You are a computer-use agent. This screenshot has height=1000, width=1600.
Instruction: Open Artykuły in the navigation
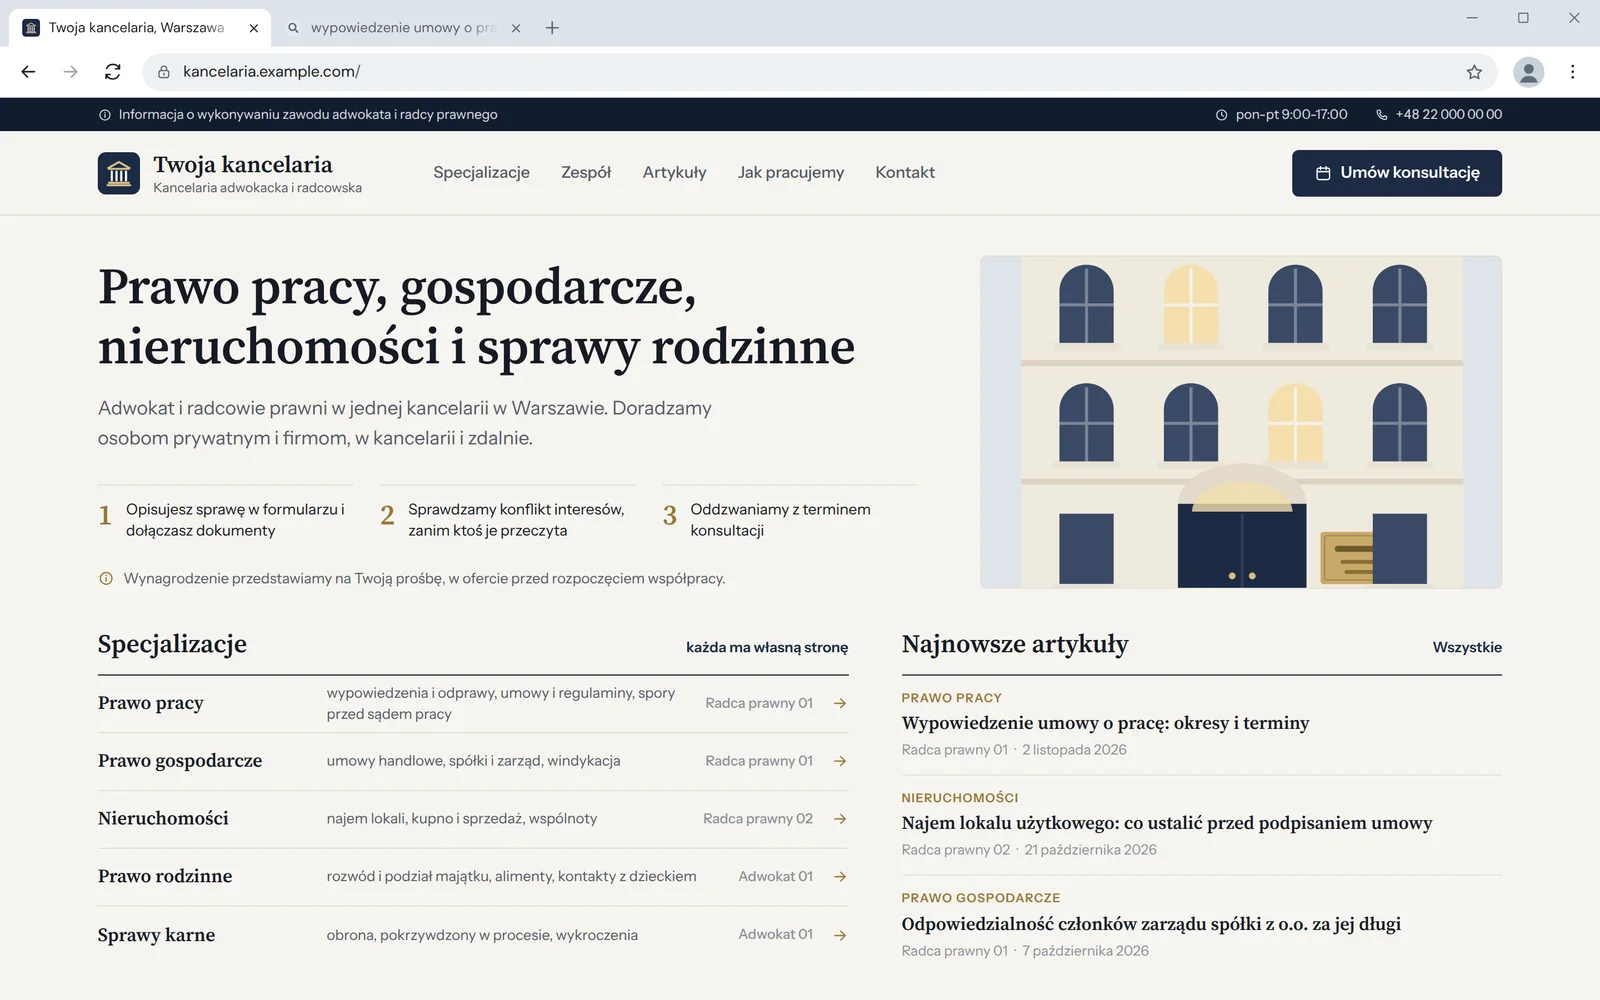[674, 172]
